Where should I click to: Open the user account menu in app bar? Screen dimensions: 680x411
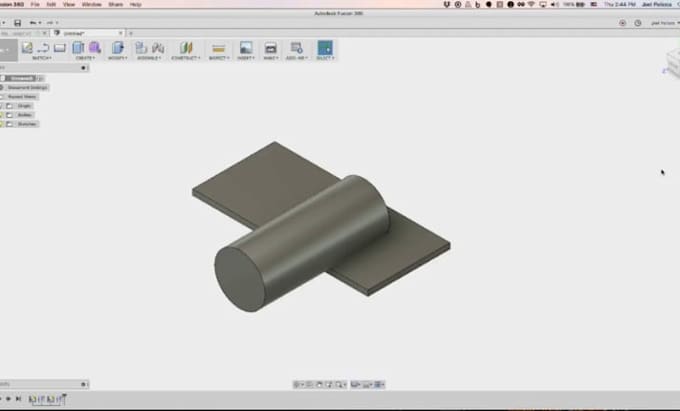pos(664,23)
